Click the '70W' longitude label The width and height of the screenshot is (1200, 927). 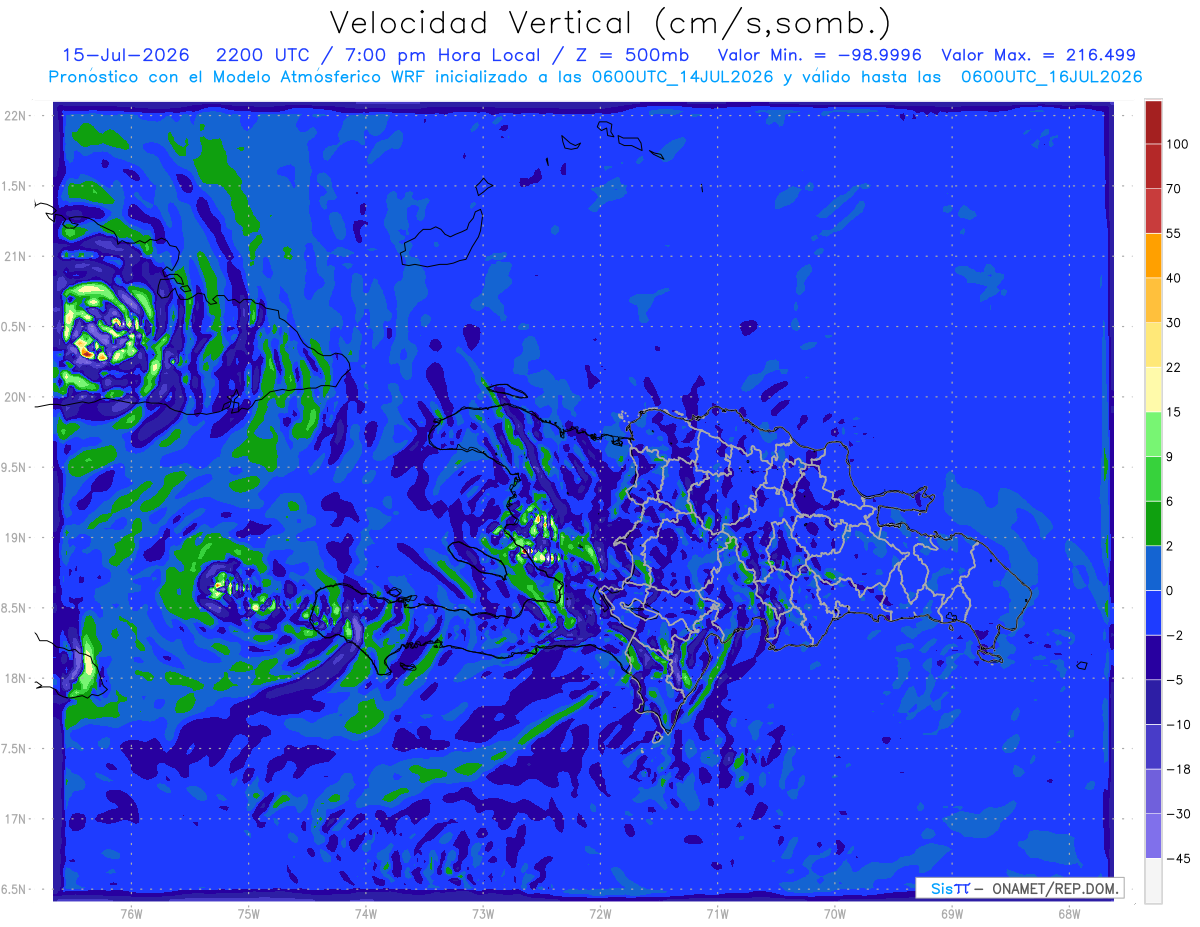835,913
